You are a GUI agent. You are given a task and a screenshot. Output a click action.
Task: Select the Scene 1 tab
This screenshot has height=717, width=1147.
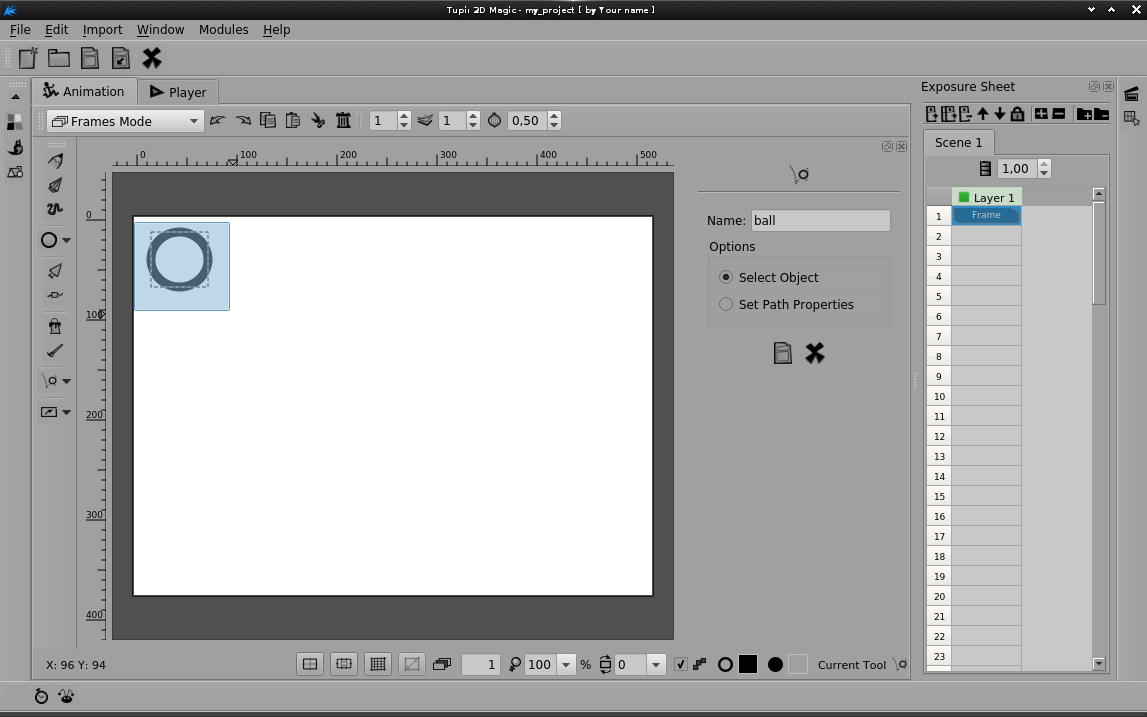958,142
